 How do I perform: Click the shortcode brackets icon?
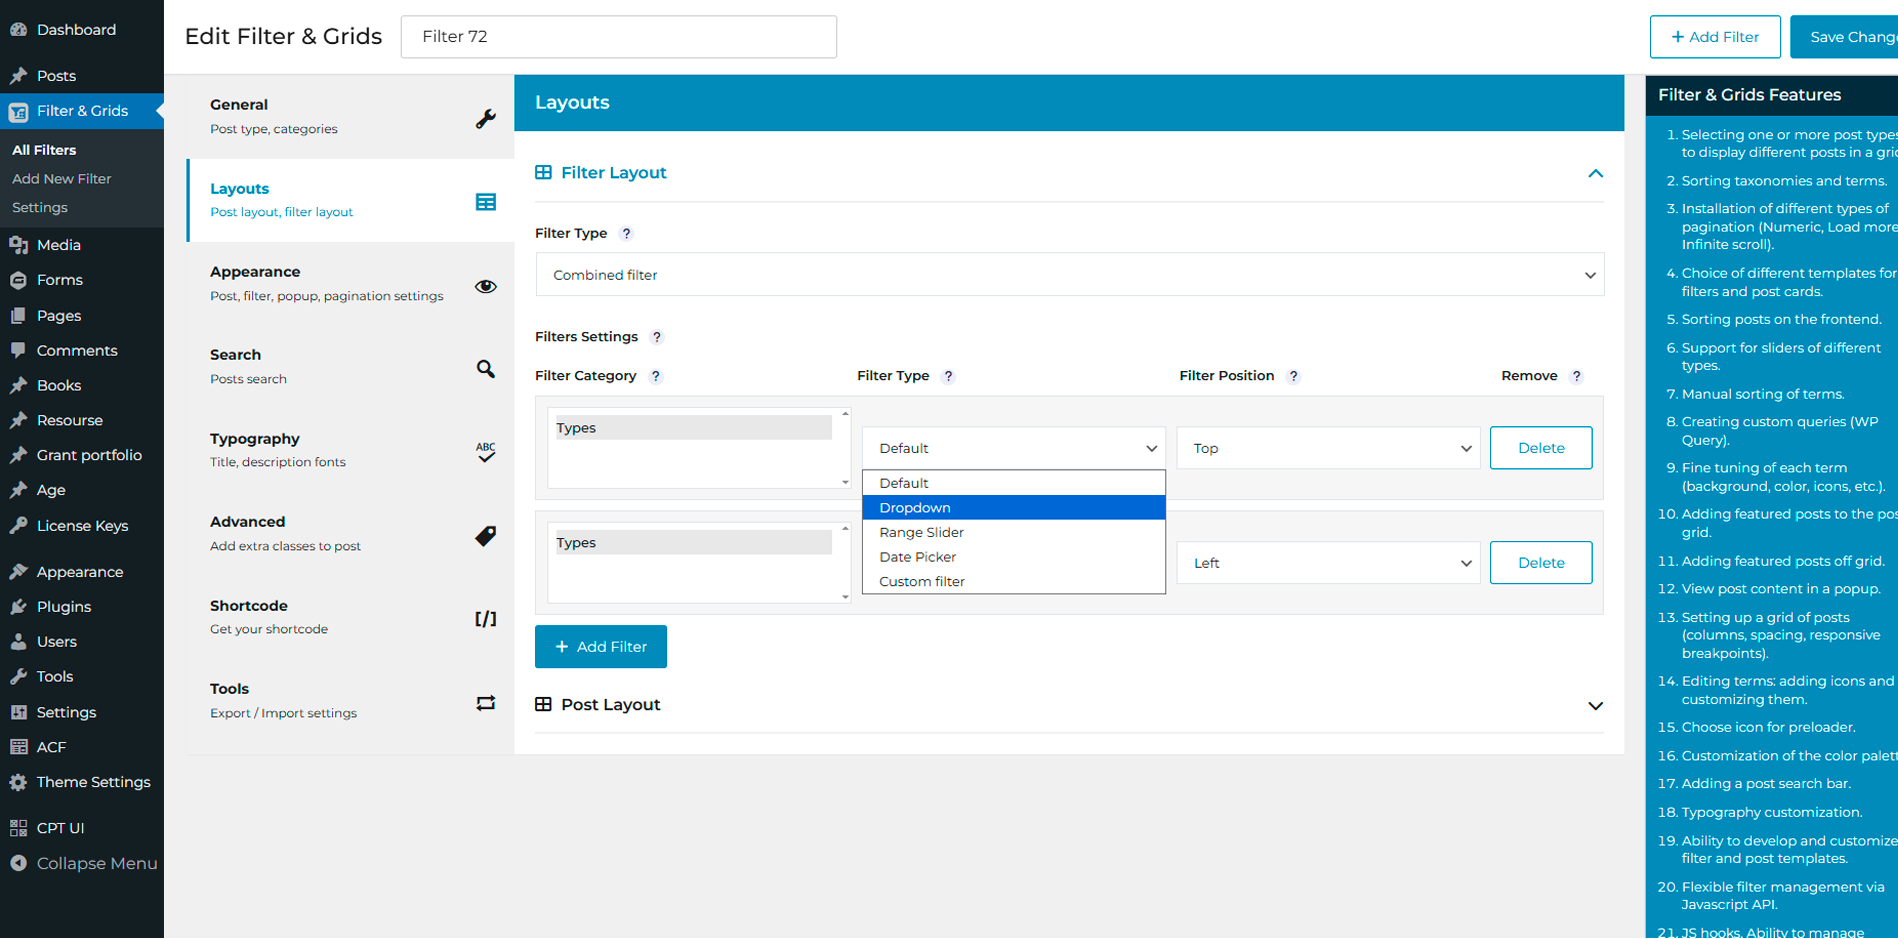485,619
